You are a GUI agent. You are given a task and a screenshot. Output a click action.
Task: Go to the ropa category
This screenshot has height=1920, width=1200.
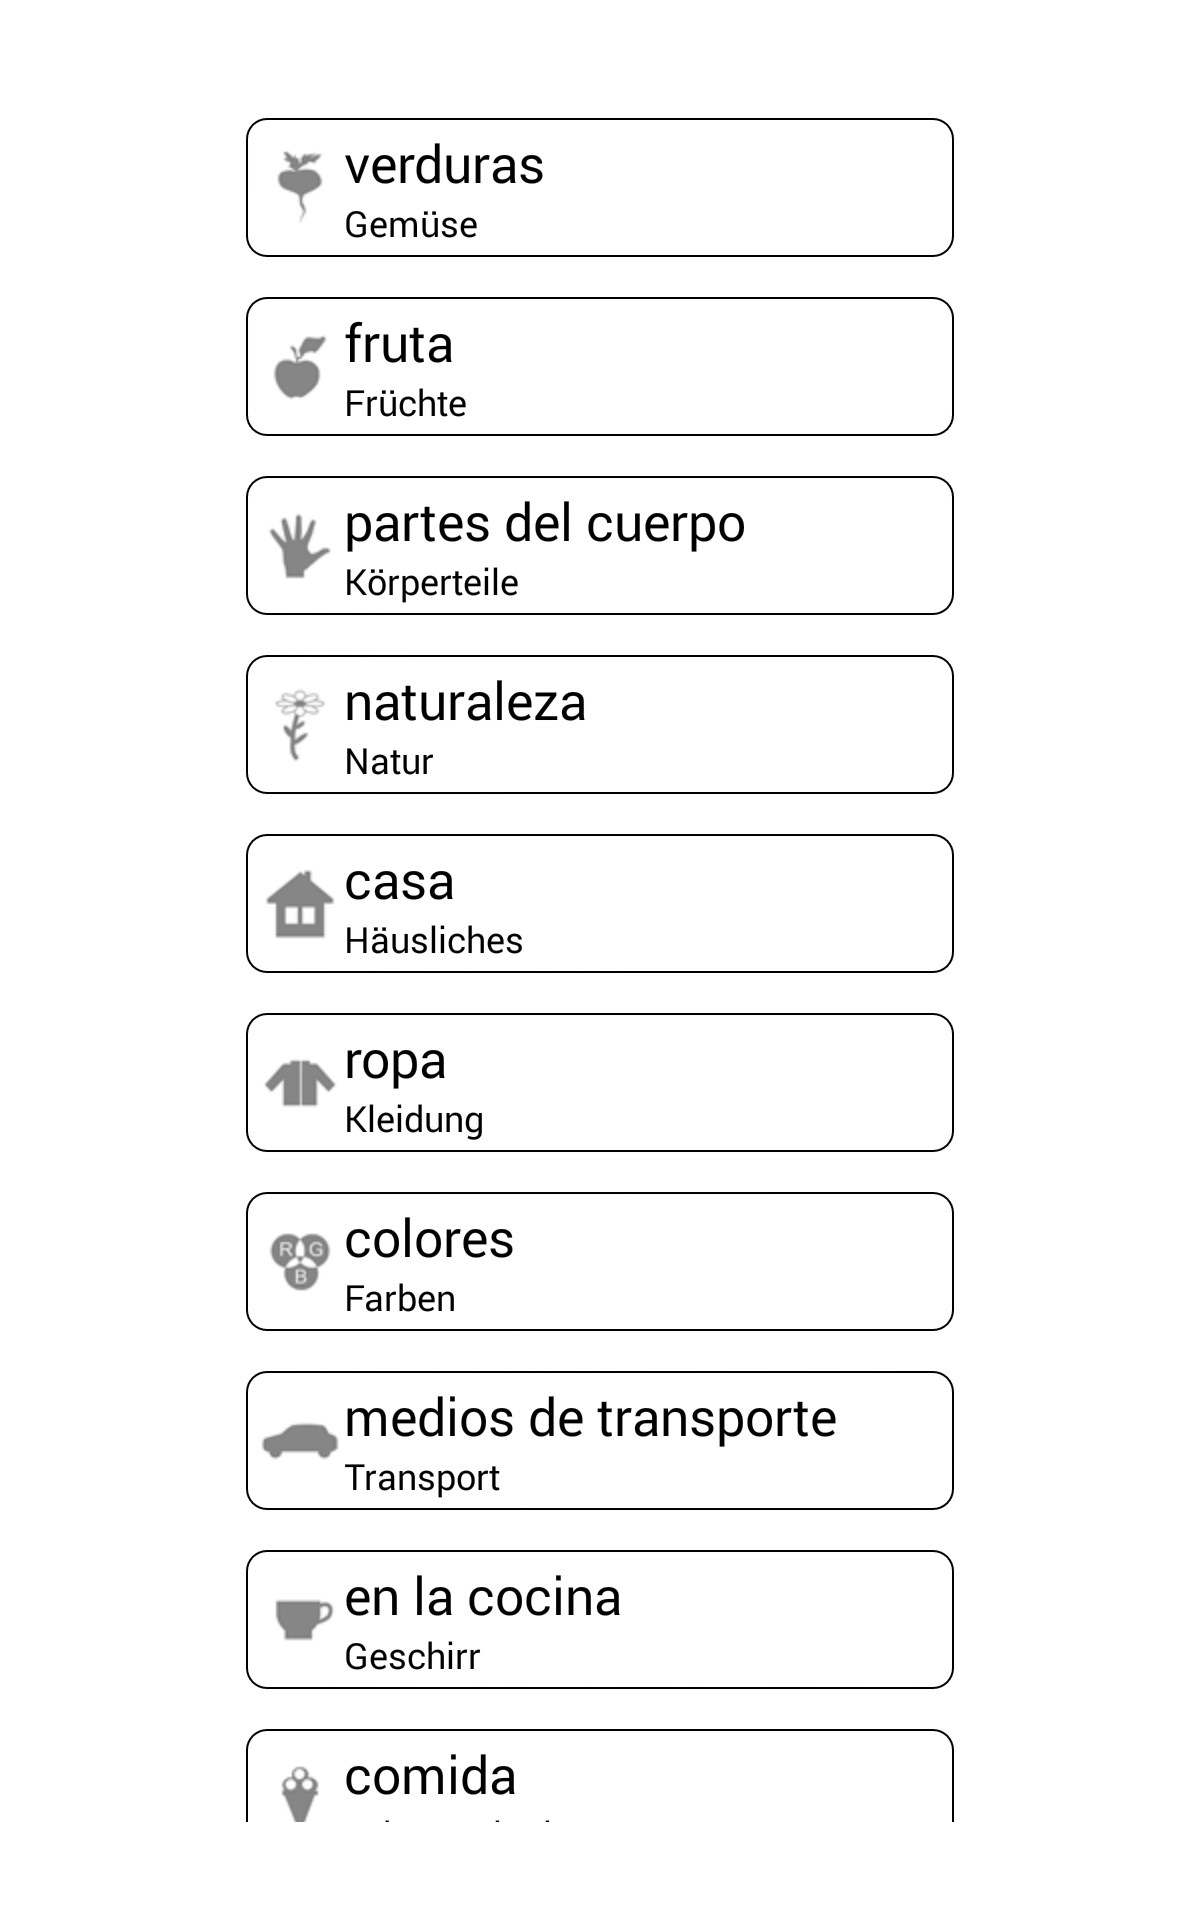tap(600, 1082)
